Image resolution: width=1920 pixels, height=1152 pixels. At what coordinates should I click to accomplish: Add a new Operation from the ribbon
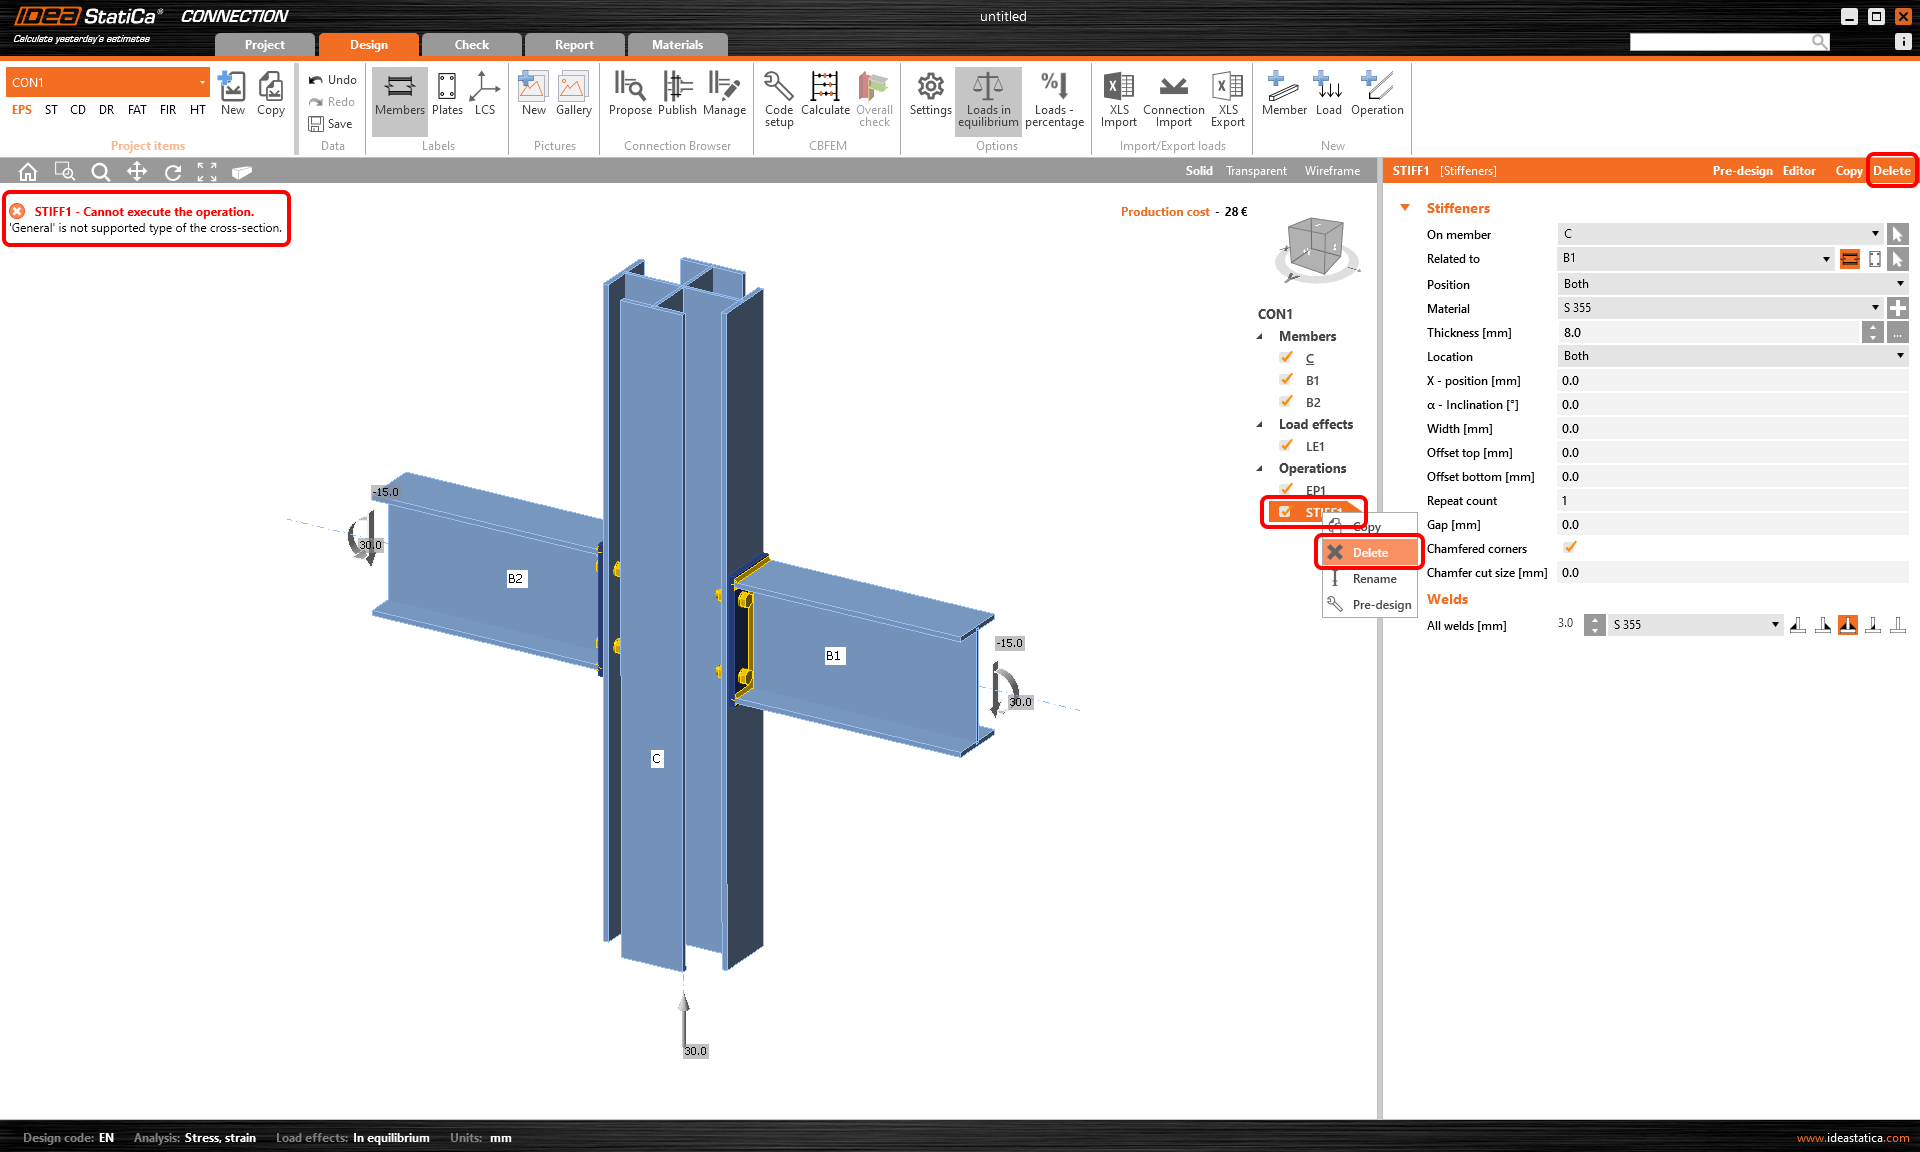1377,95
